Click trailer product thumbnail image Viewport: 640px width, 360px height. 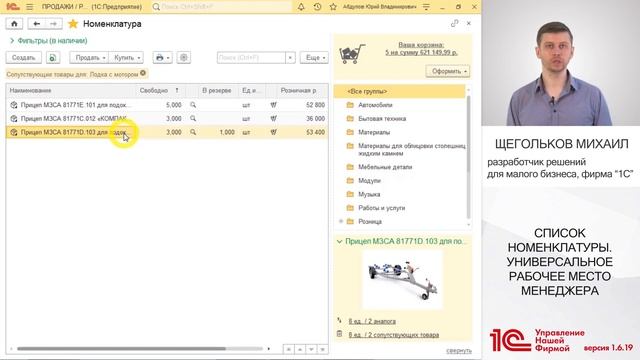(402, 280)
